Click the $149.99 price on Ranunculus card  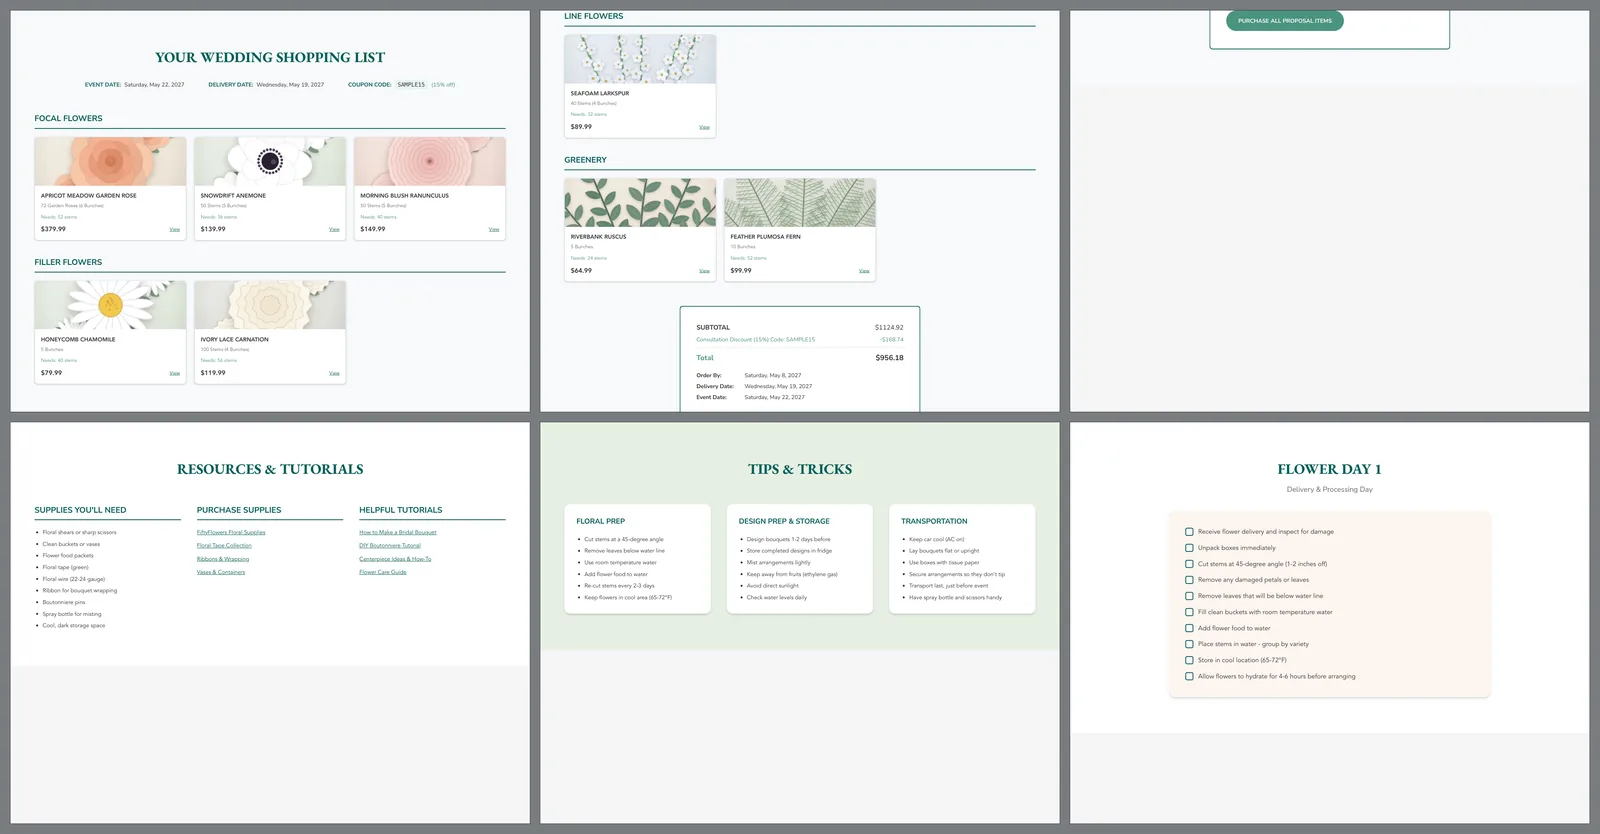coord(373,229)
